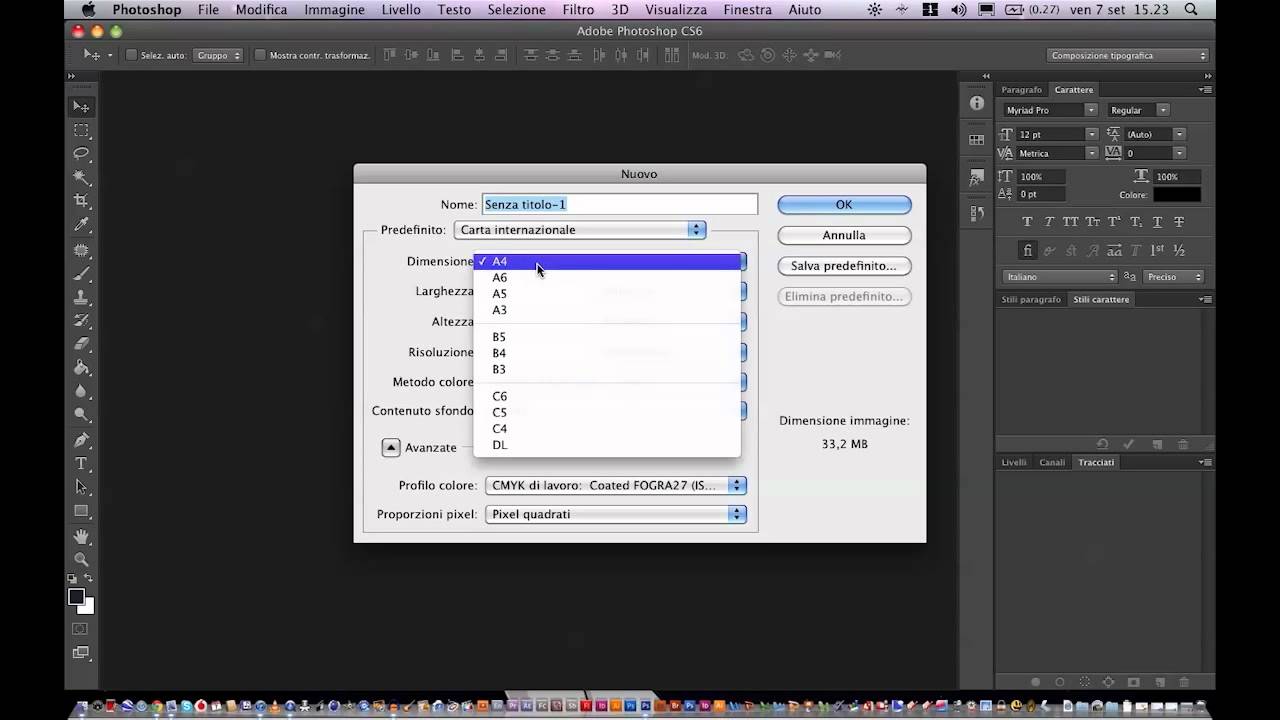This screenshot has height=720, width=1280.
Task: Select the Crop tool
Action: click(x=82, y=201)
